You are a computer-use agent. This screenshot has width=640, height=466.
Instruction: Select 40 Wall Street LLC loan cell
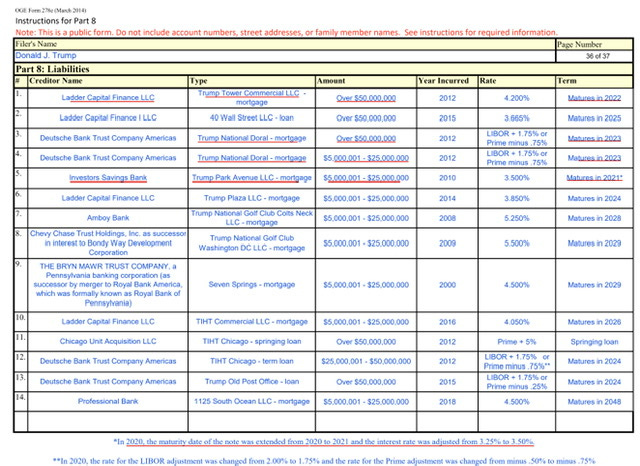(252, 118)
